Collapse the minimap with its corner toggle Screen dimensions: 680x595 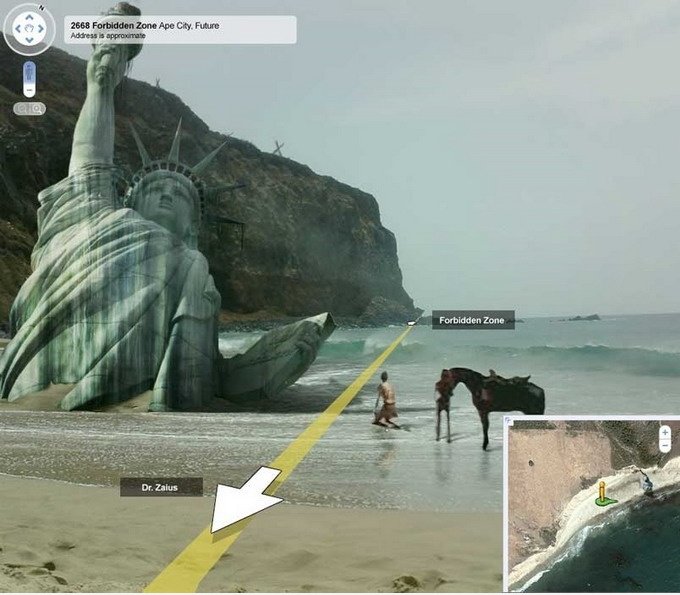(508, 419)
